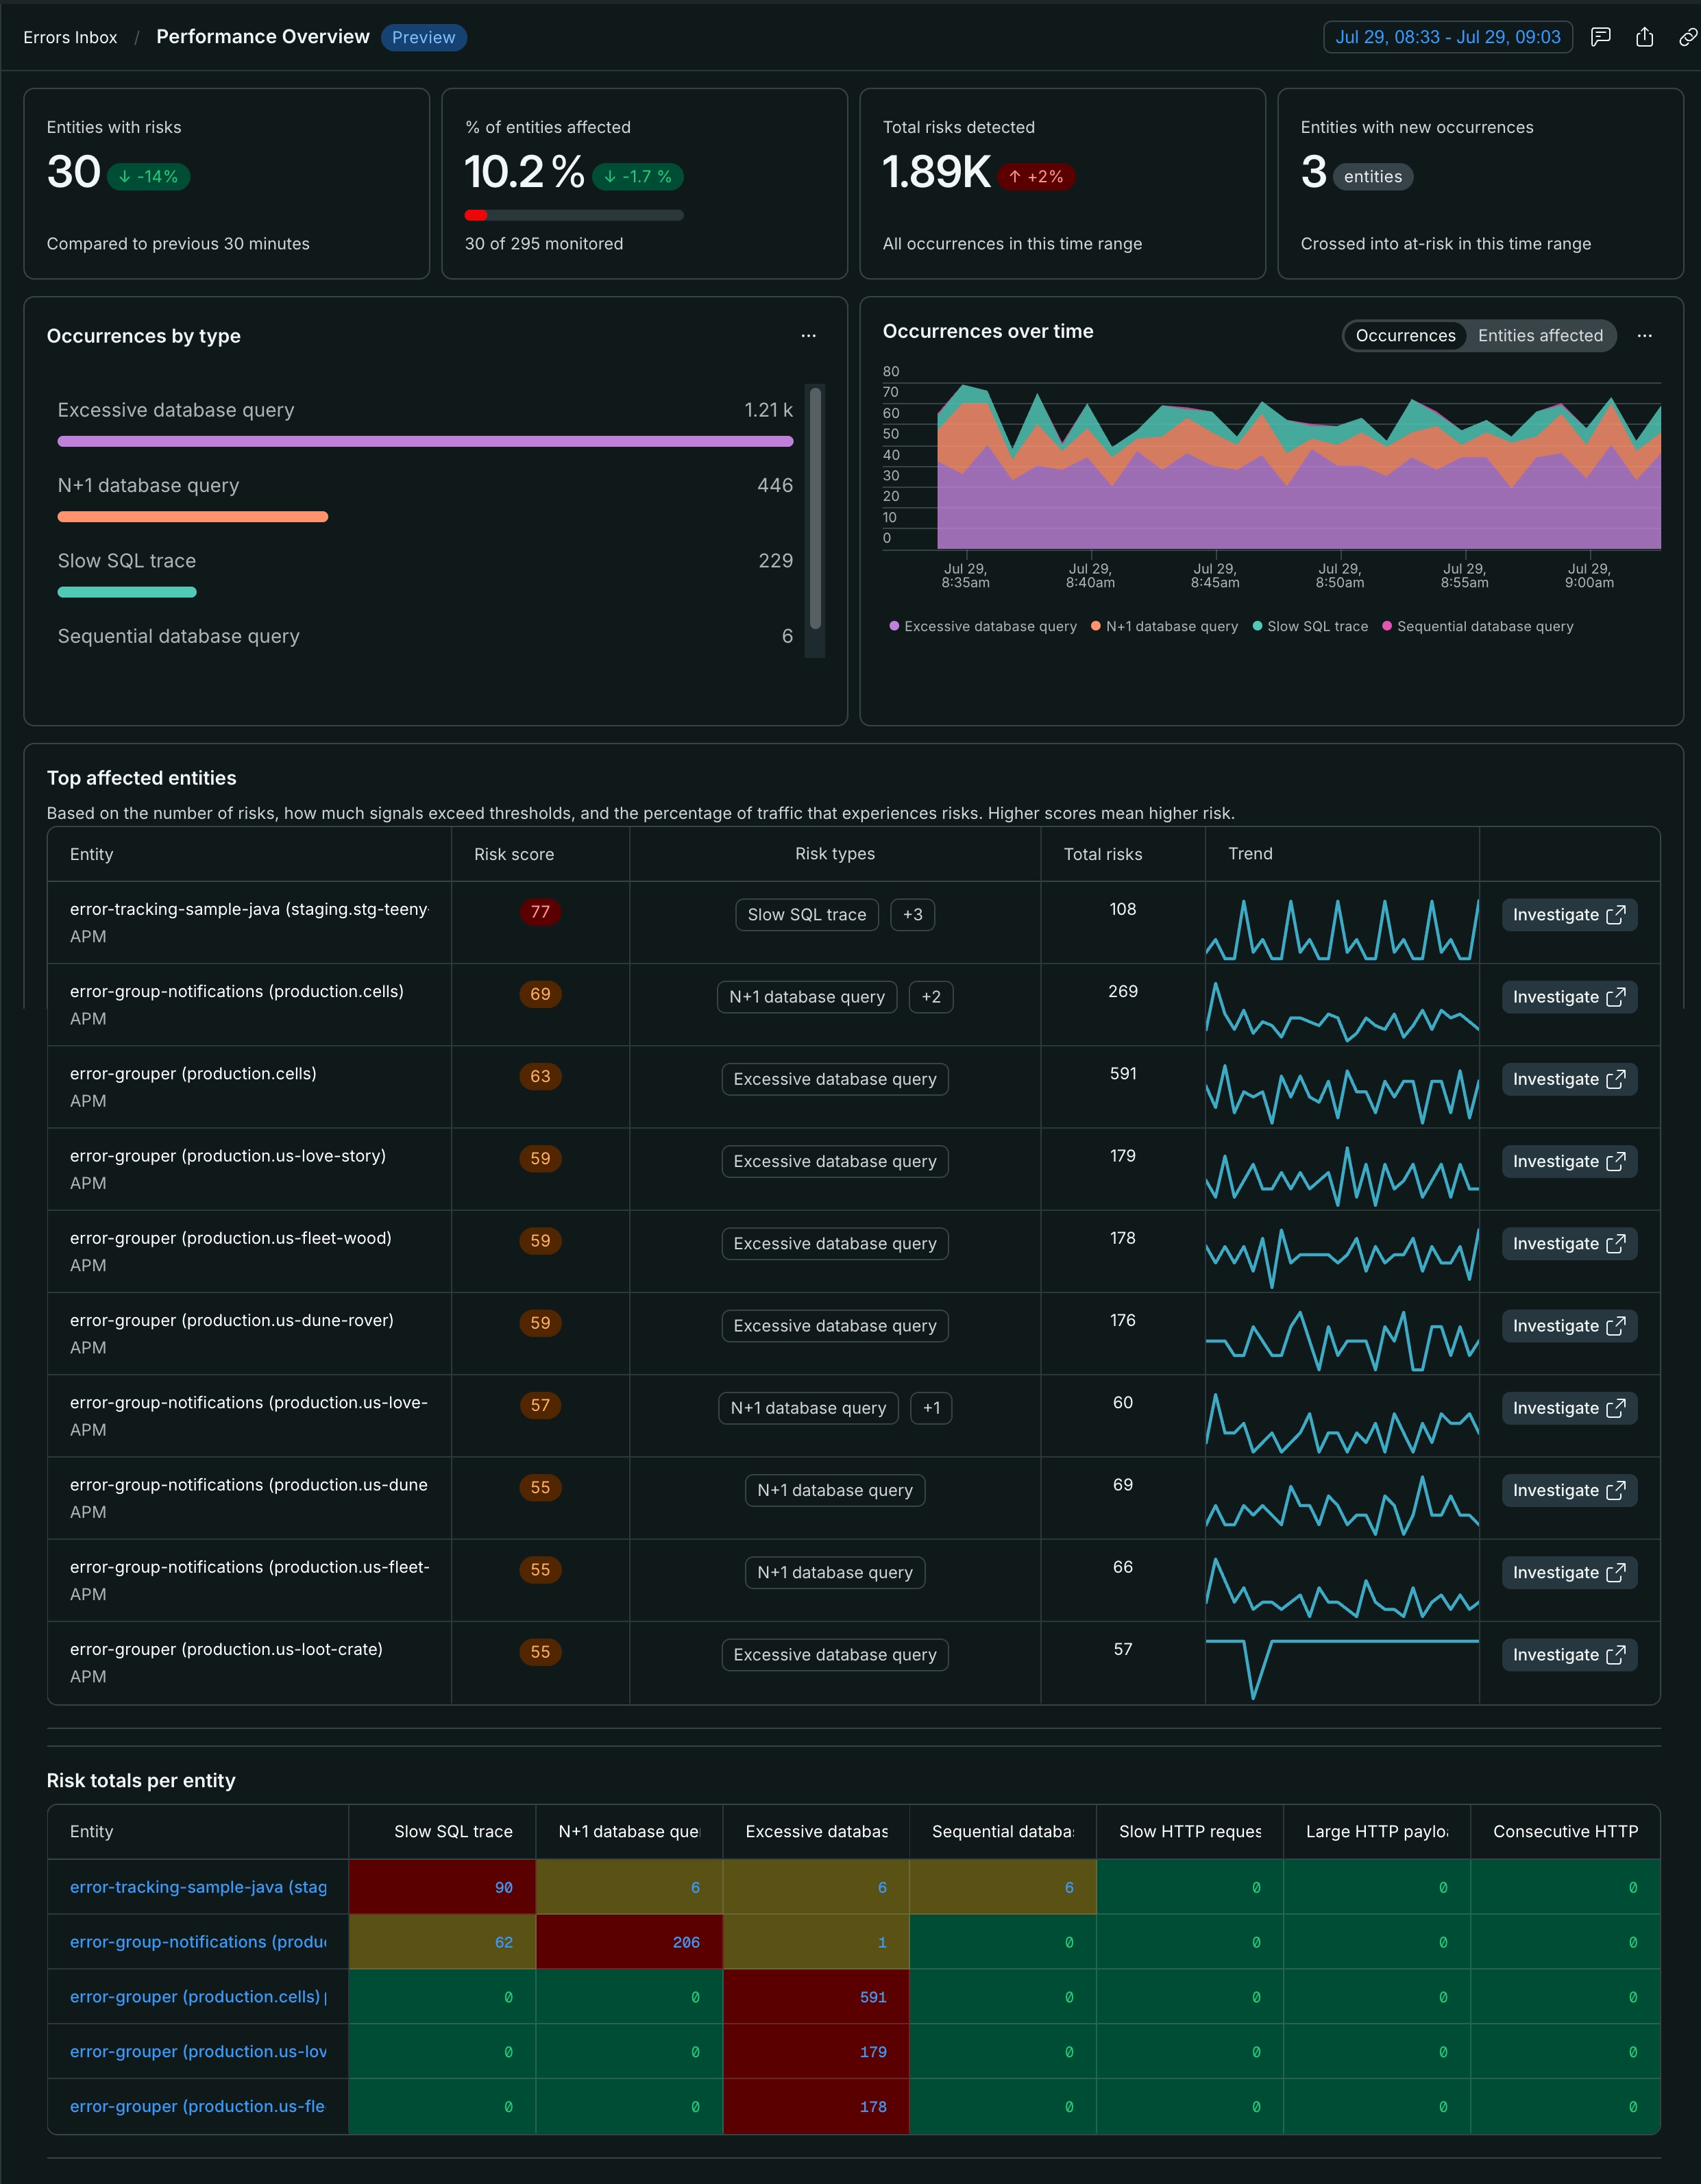Toggle Excessive database query legend item

click(x=983, y=626)
